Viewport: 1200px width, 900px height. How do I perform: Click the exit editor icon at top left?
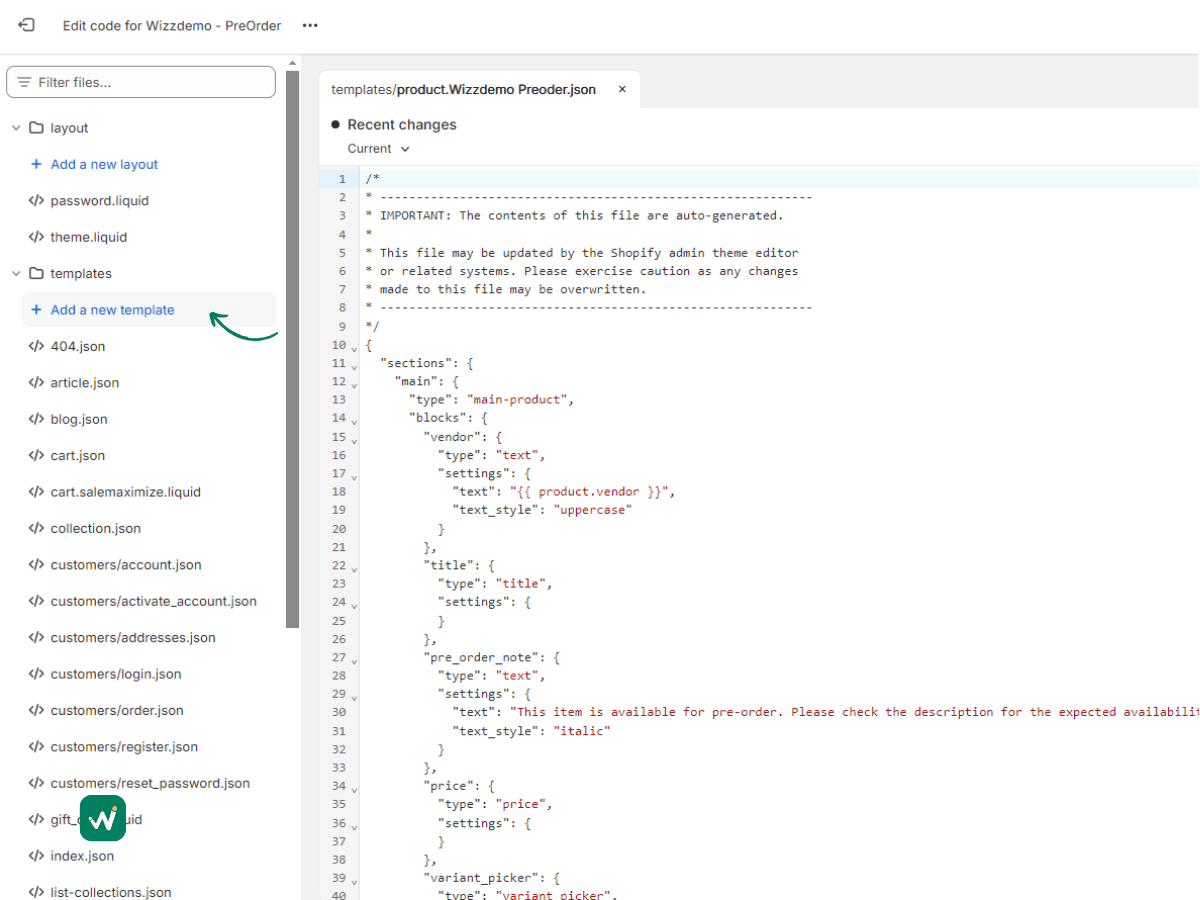27,25
